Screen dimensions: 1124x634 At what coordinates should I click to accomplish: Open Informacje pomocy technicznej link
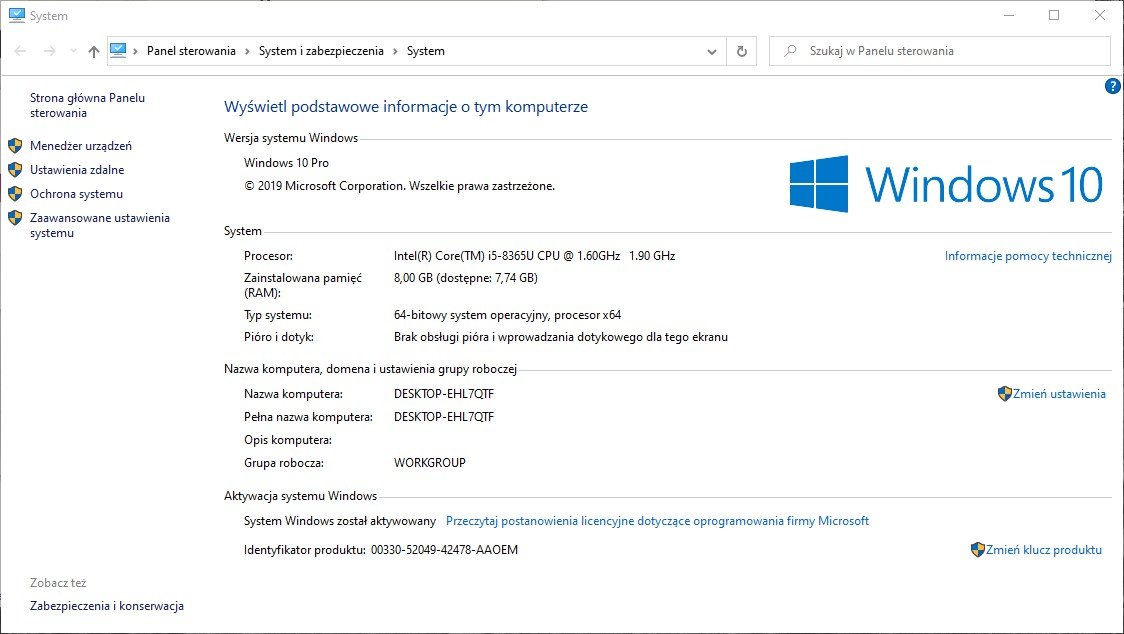pos(1028,256)
